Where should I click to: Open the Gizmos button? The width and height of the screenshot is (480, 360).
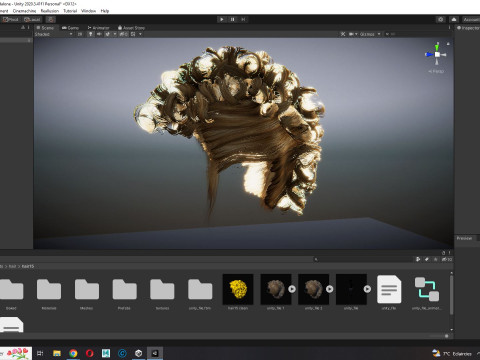pos(367,34)
